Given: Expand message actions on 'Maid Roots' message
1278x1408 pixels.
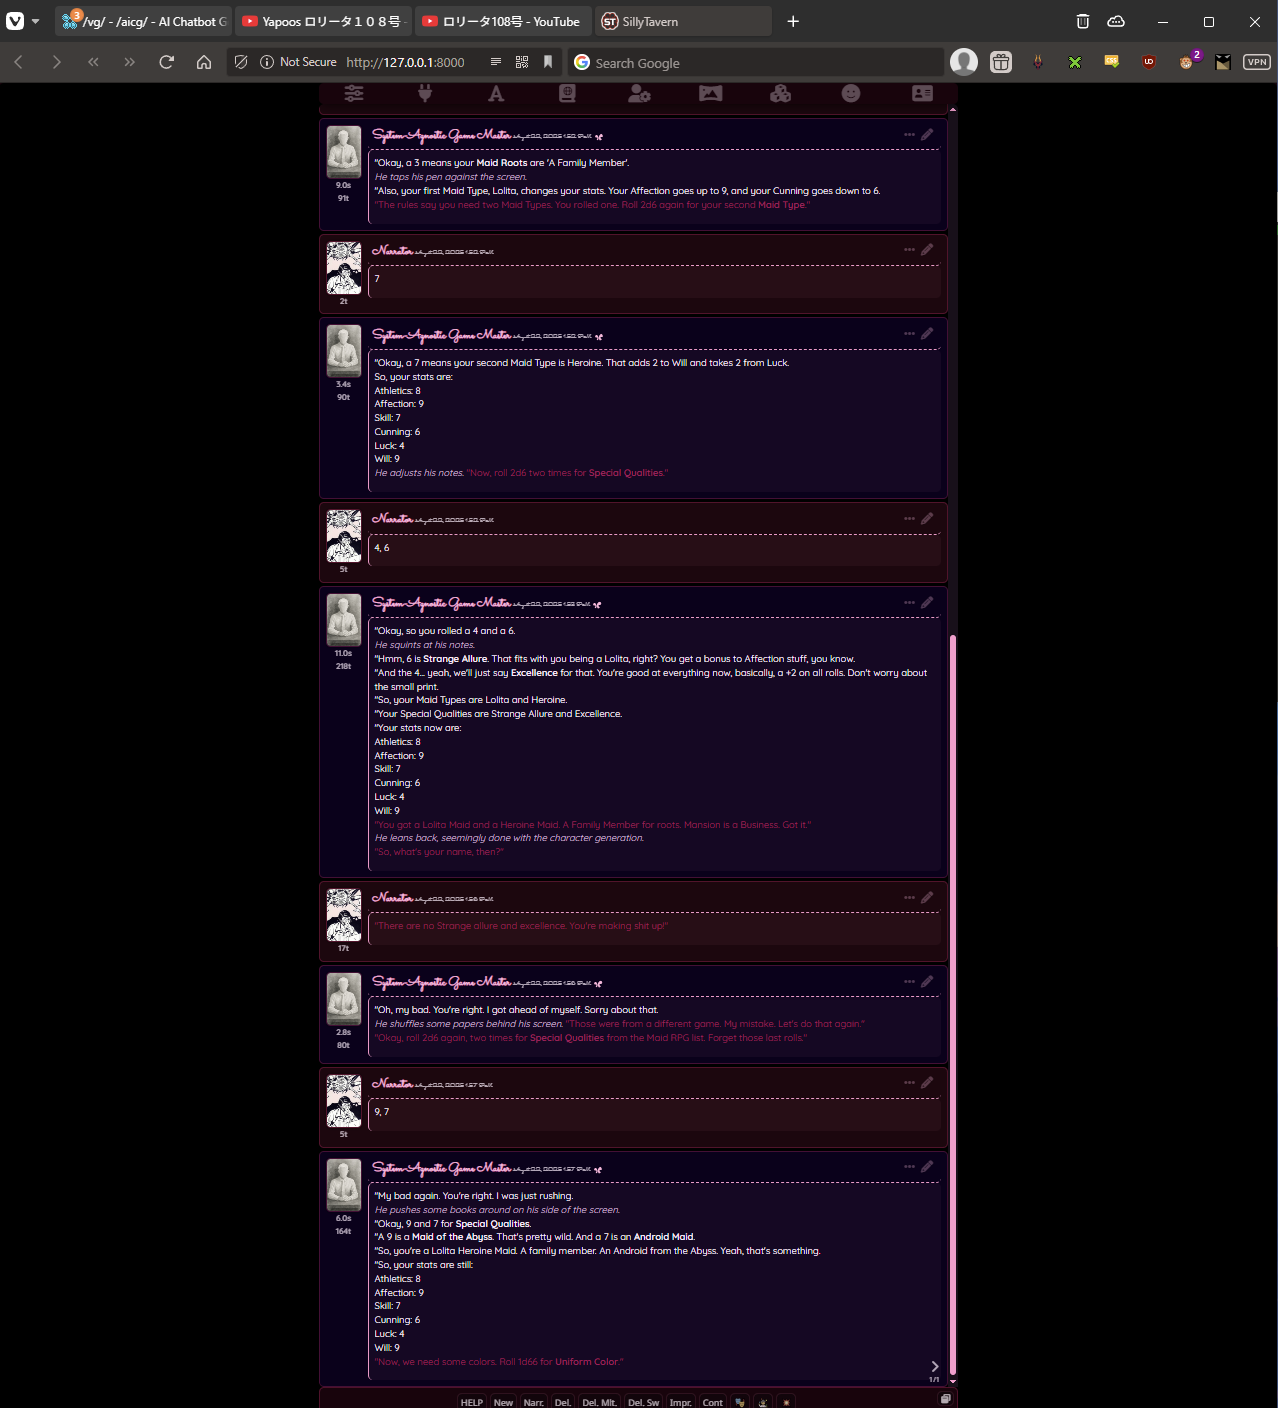Looking at the screenshot, I should 909,134.
